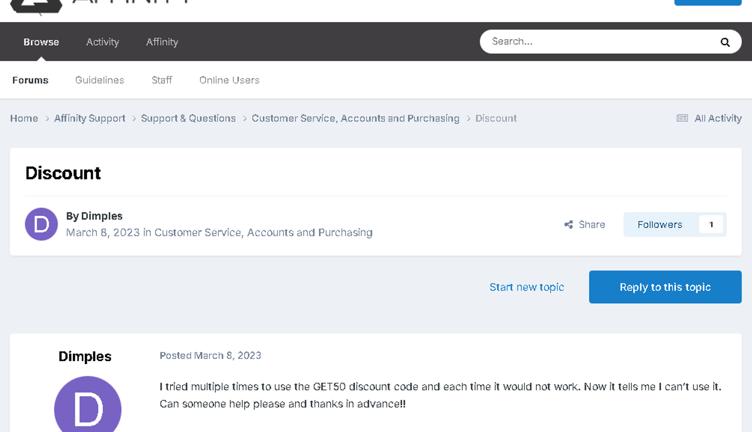Open the Guidelines sub-menu item
The image size is (752, 432).
coord(100,80)
